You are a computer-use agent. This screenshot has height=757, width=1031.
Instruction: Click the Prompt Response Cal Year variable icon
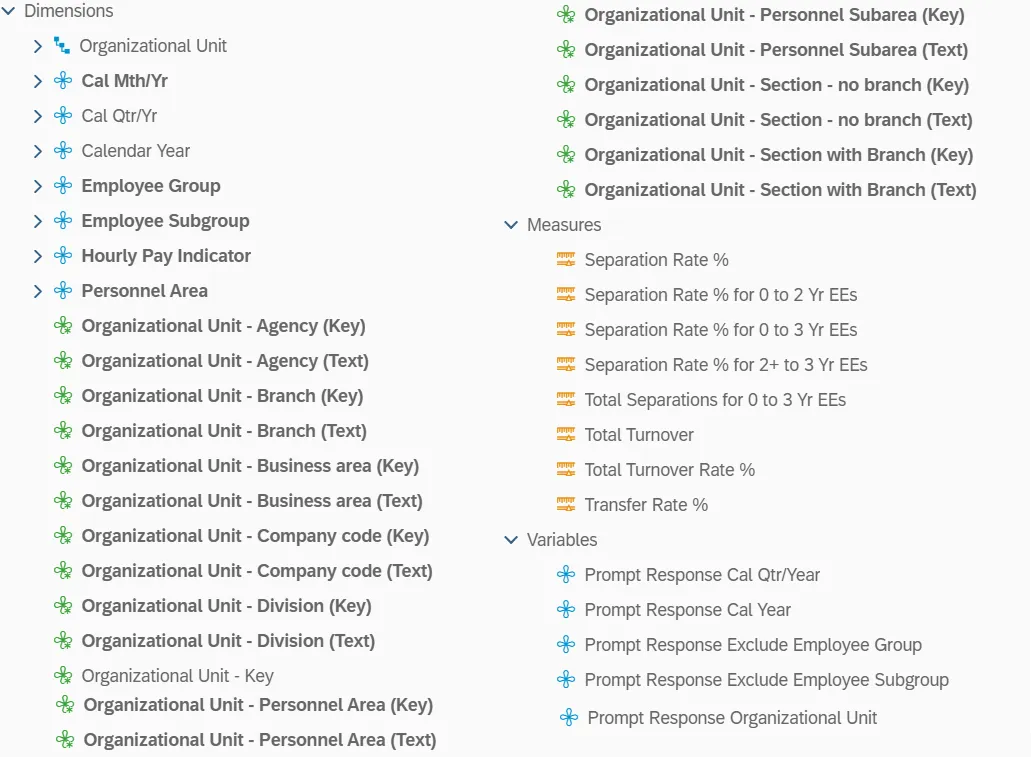tap(566, 610)
